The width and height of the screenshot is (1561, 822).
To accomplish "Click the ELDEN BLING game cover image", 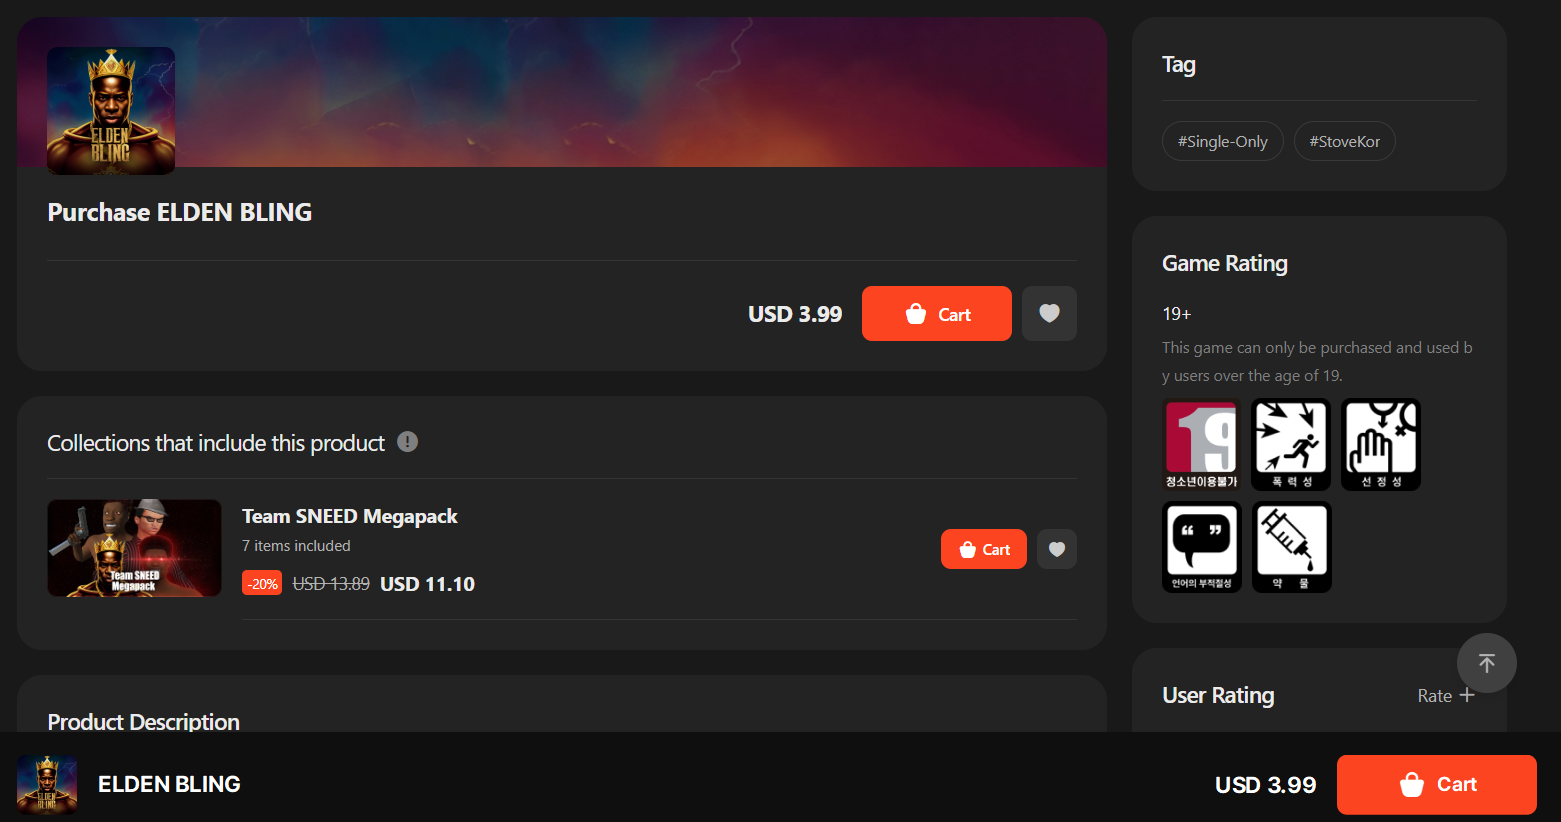I will 111,111.
